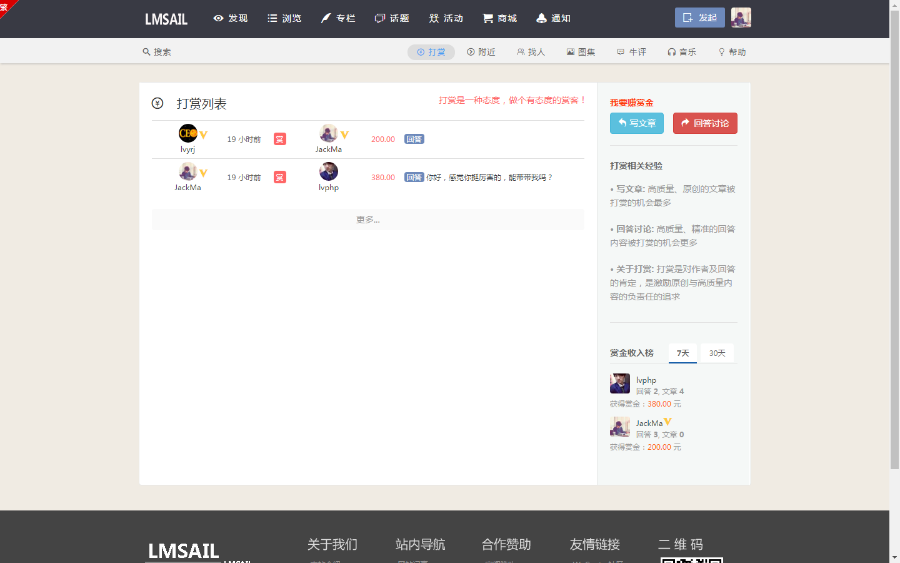Open the 商城 shopping cart page

(500, 18)
